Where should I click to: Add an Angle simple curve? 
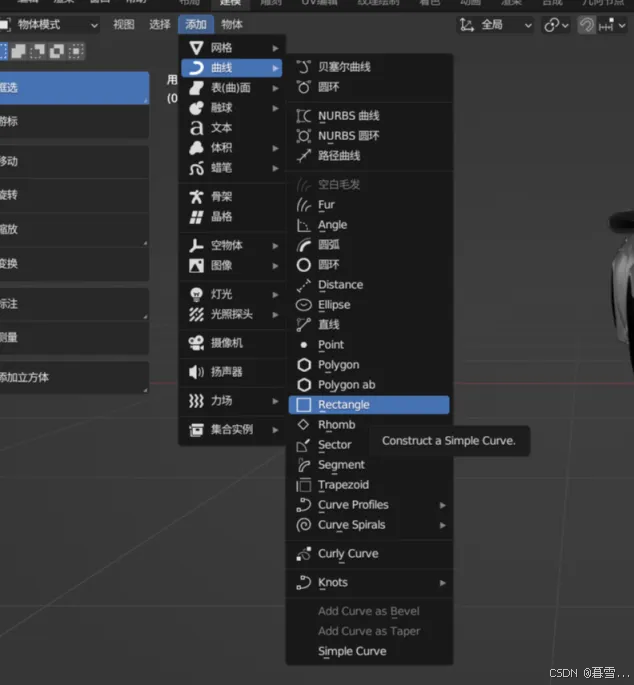tap(369, 225)
